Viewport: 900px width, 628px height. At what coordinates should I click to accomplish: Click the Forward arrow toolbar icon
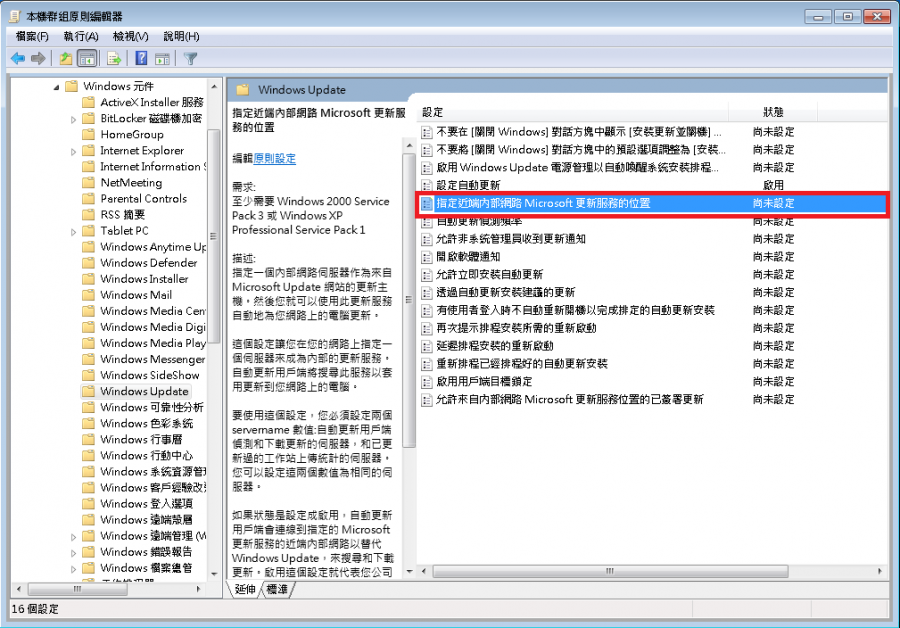point(38,58)
